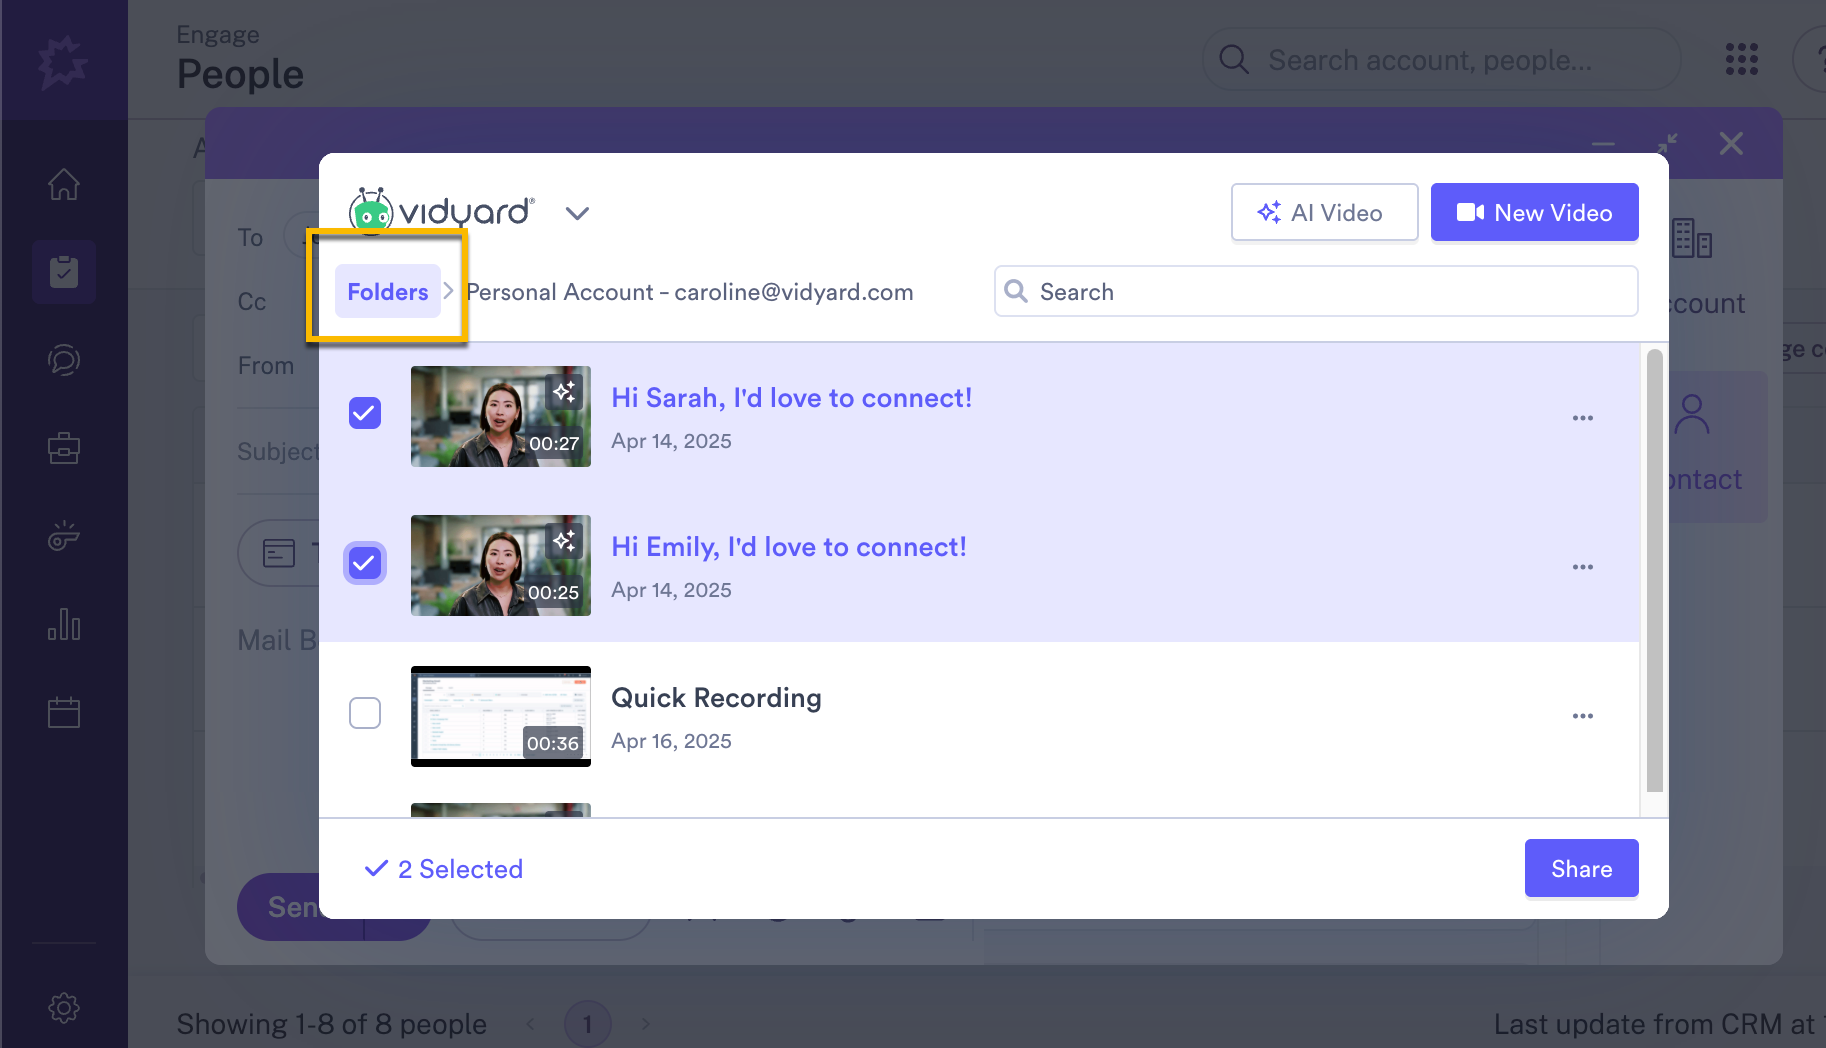
Task: Click page 1 in the pagination
Action: [588, 1023]
